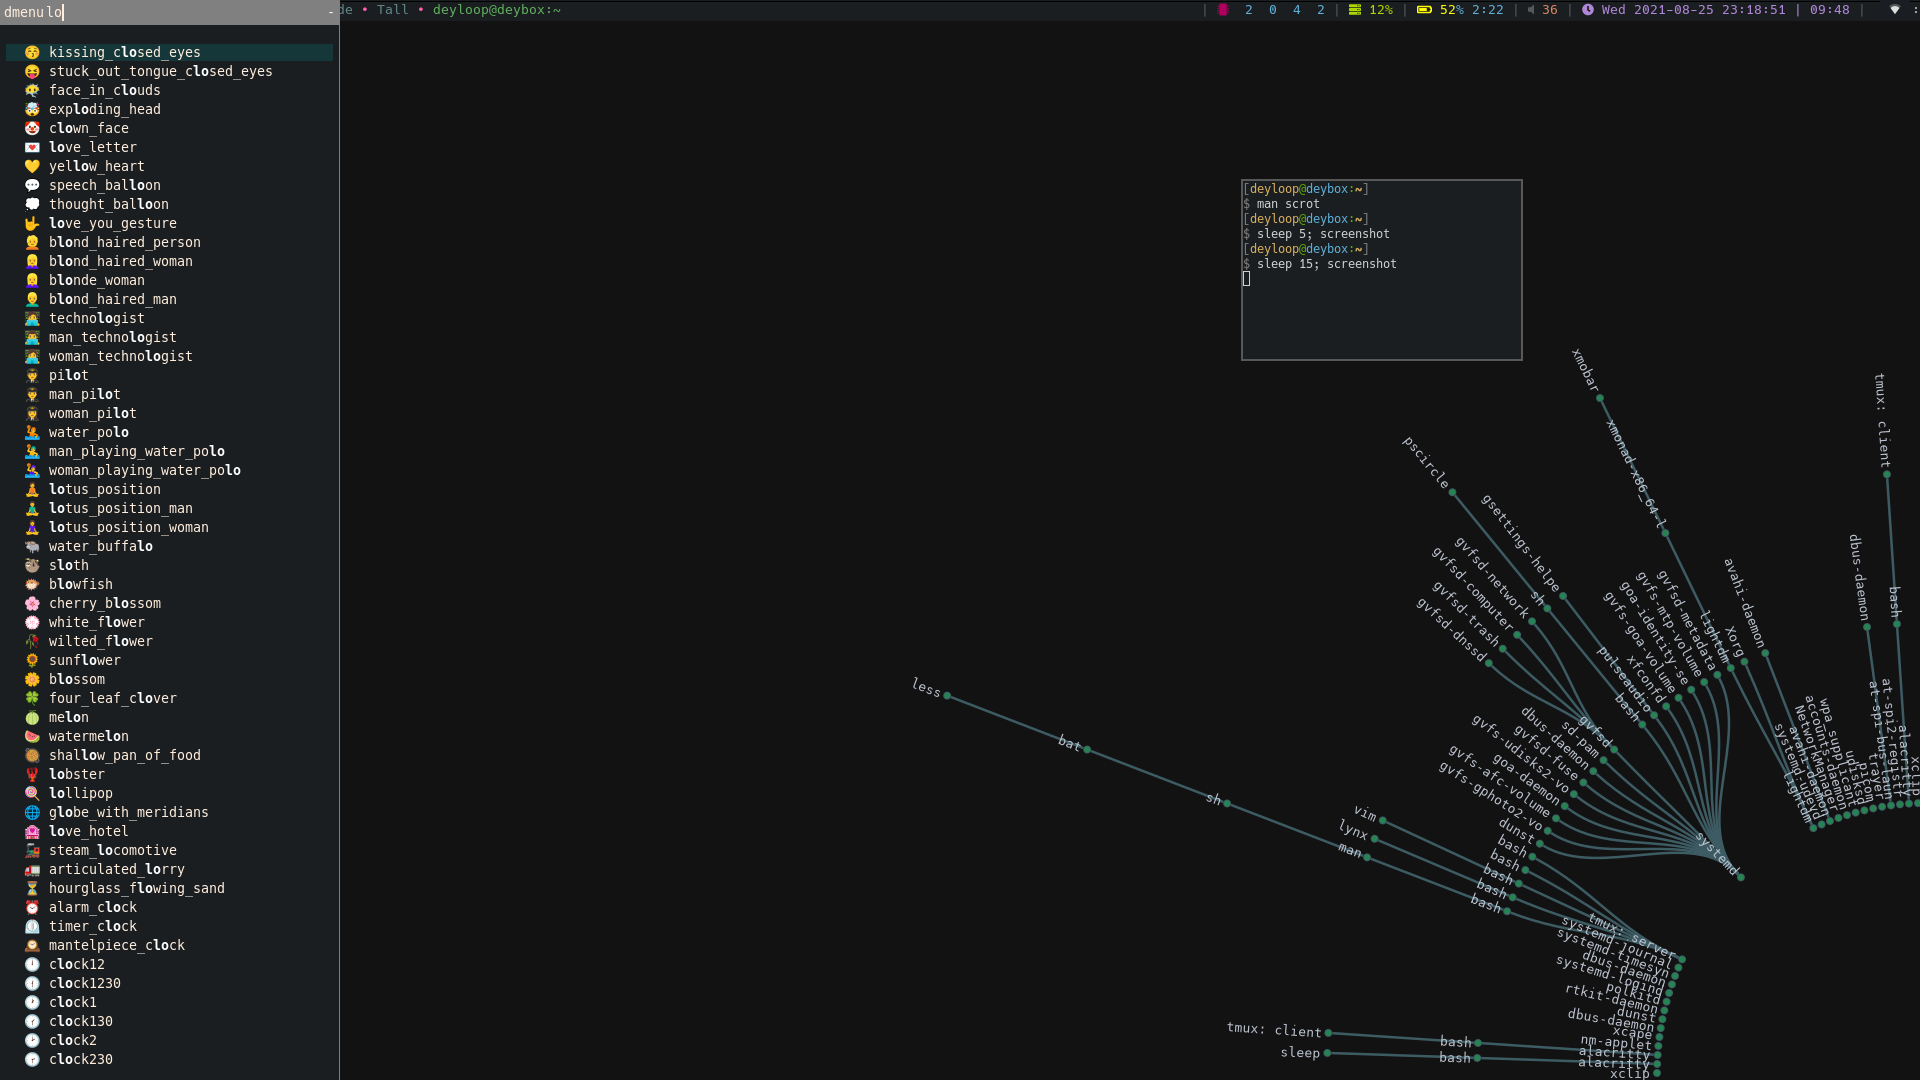Screen dimensions: 1920x1080
Task: Click the lobster emoji icon
Action: tap(32, 774)
